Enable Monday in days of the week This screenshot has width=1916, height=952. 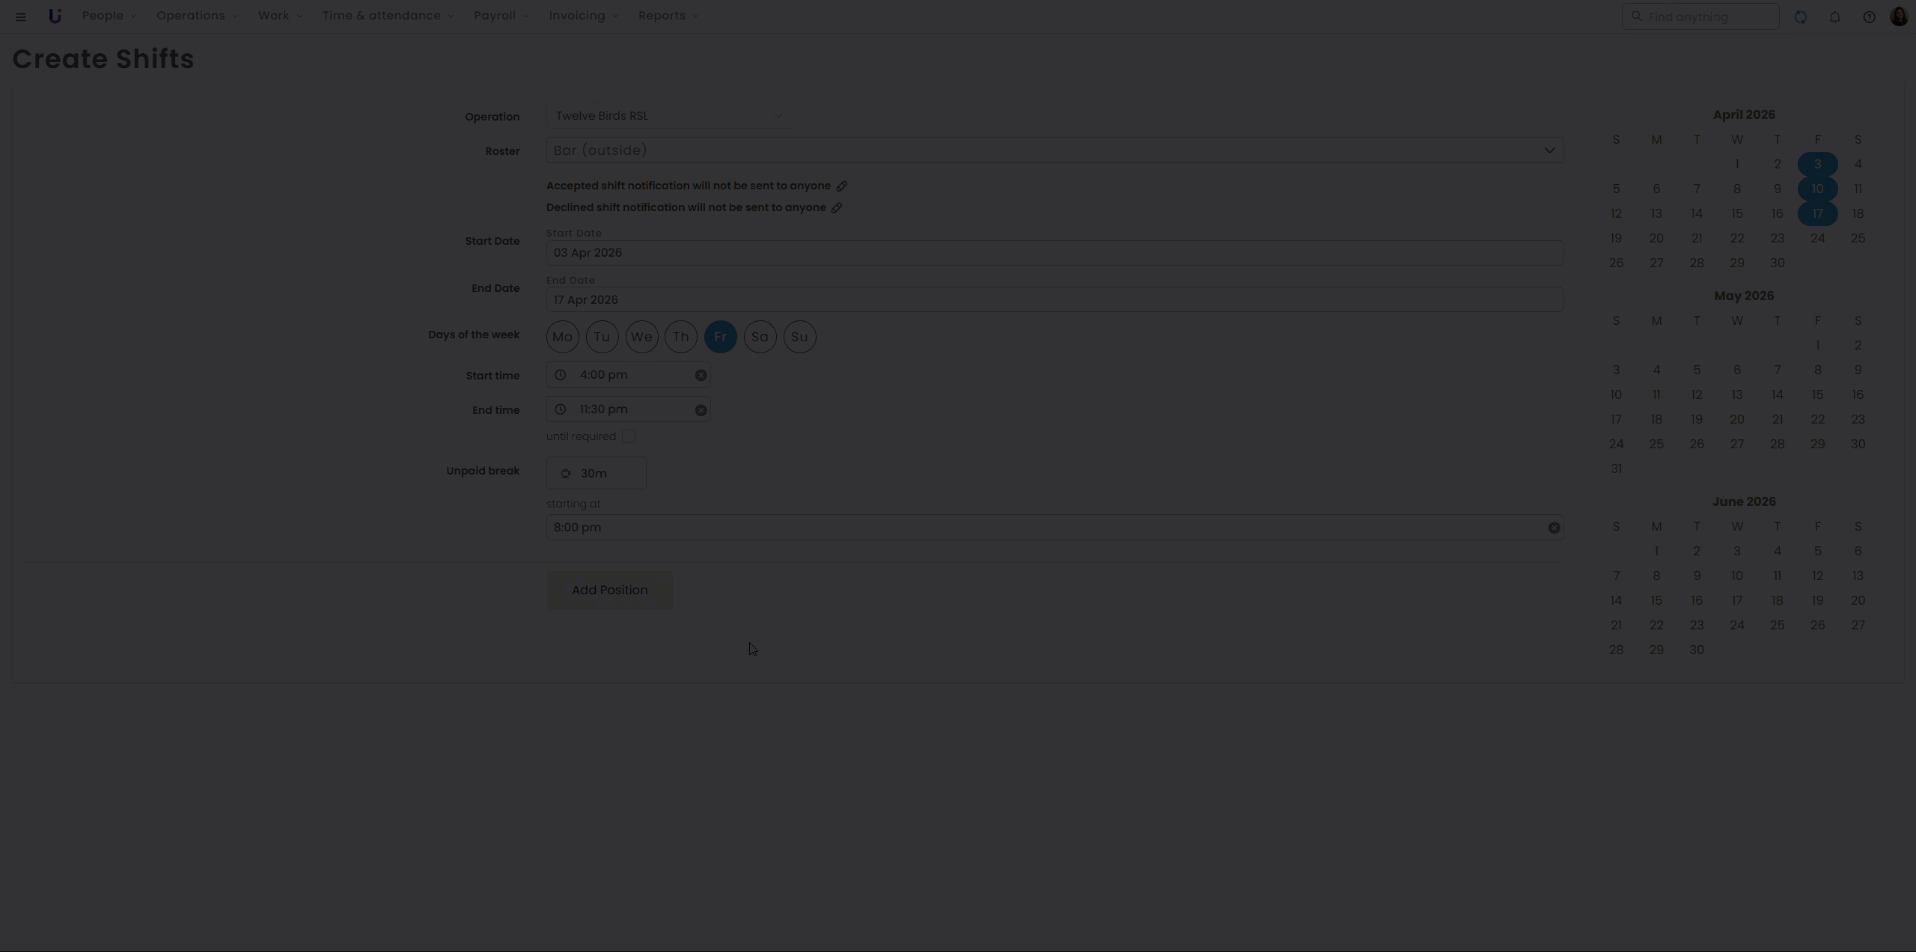(562, 337)
